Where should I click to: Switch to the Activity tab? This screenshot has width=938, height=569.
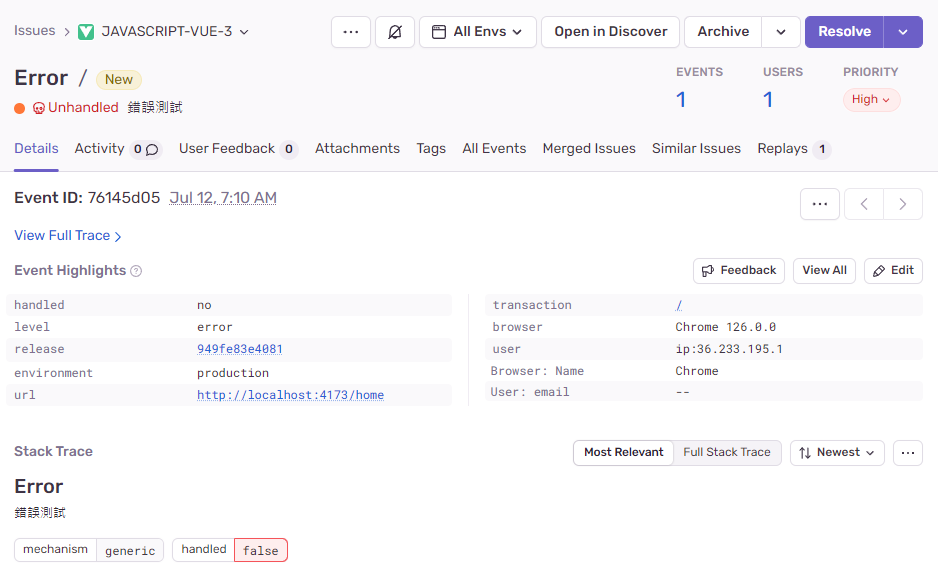coord(99,149)
